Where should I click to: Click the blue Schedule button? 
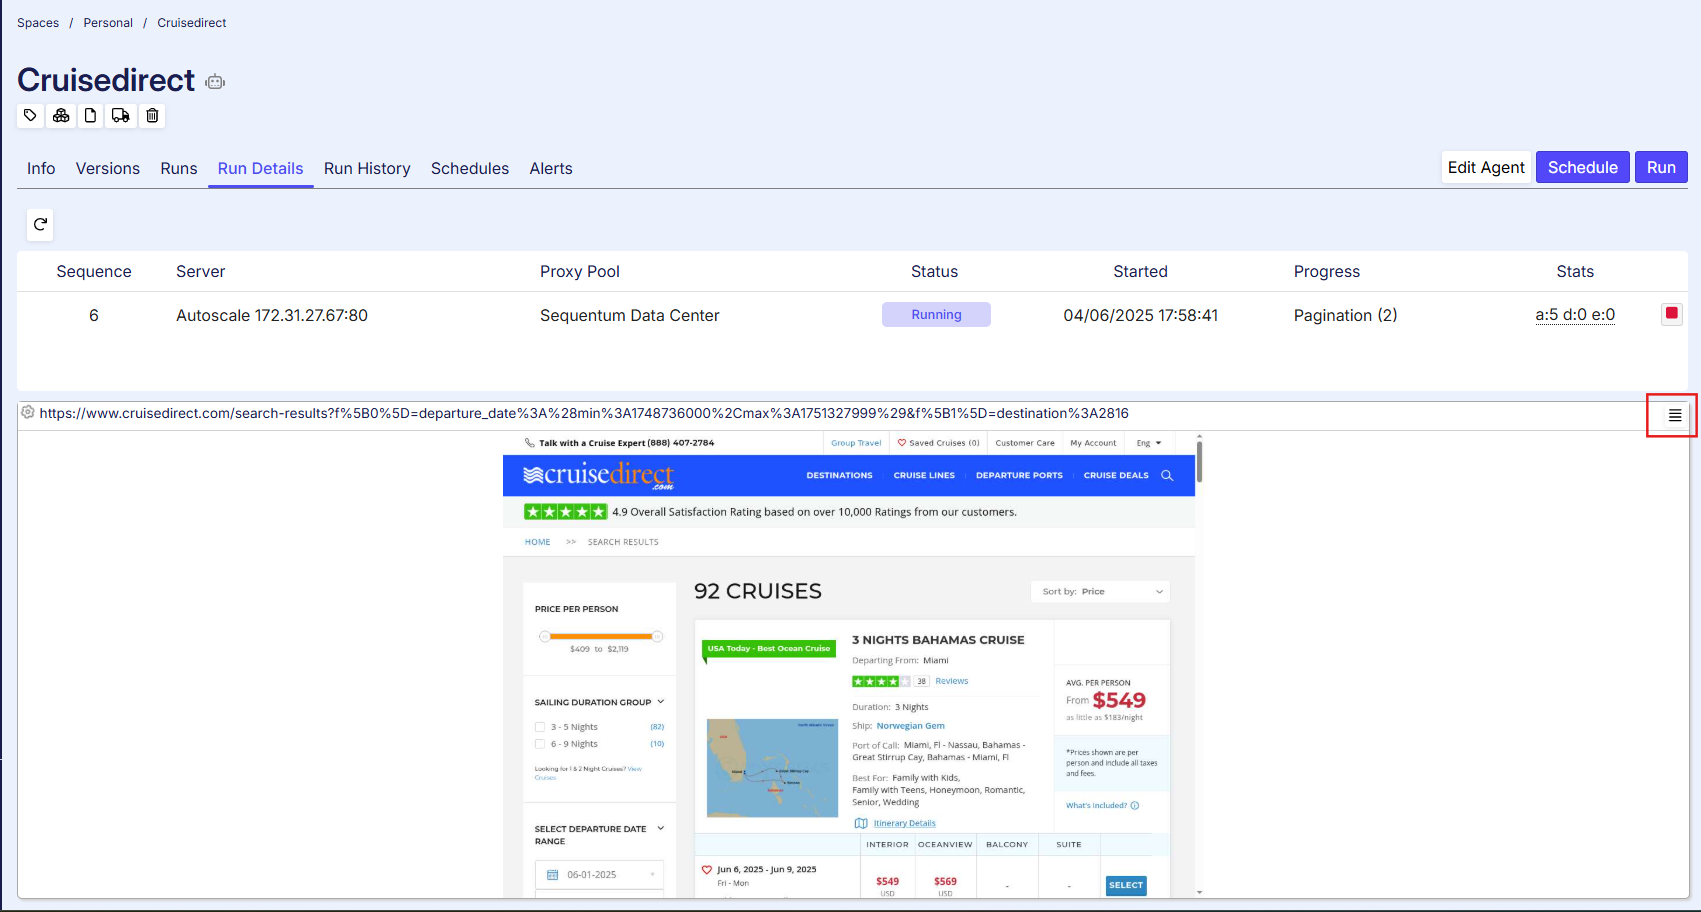(1582, 167)
